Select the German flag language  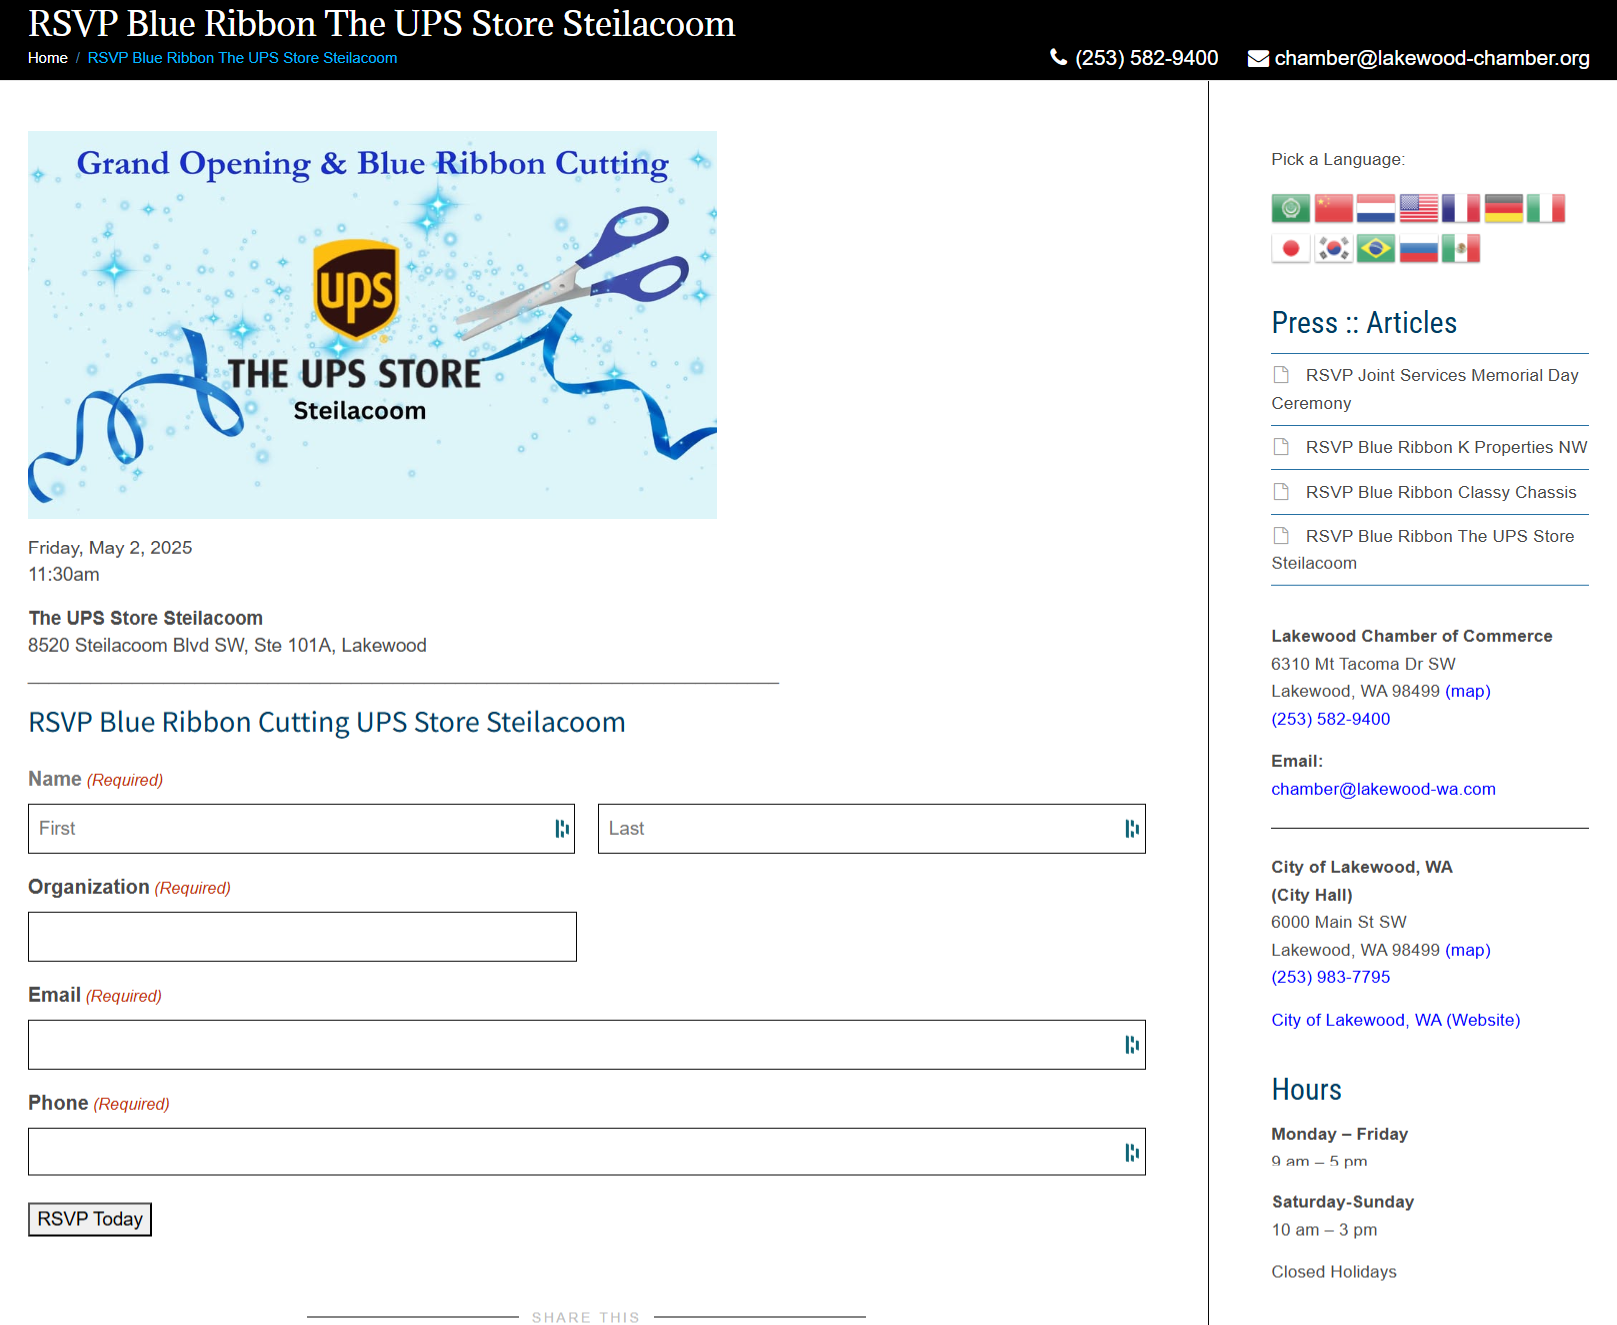[1503, 208]
